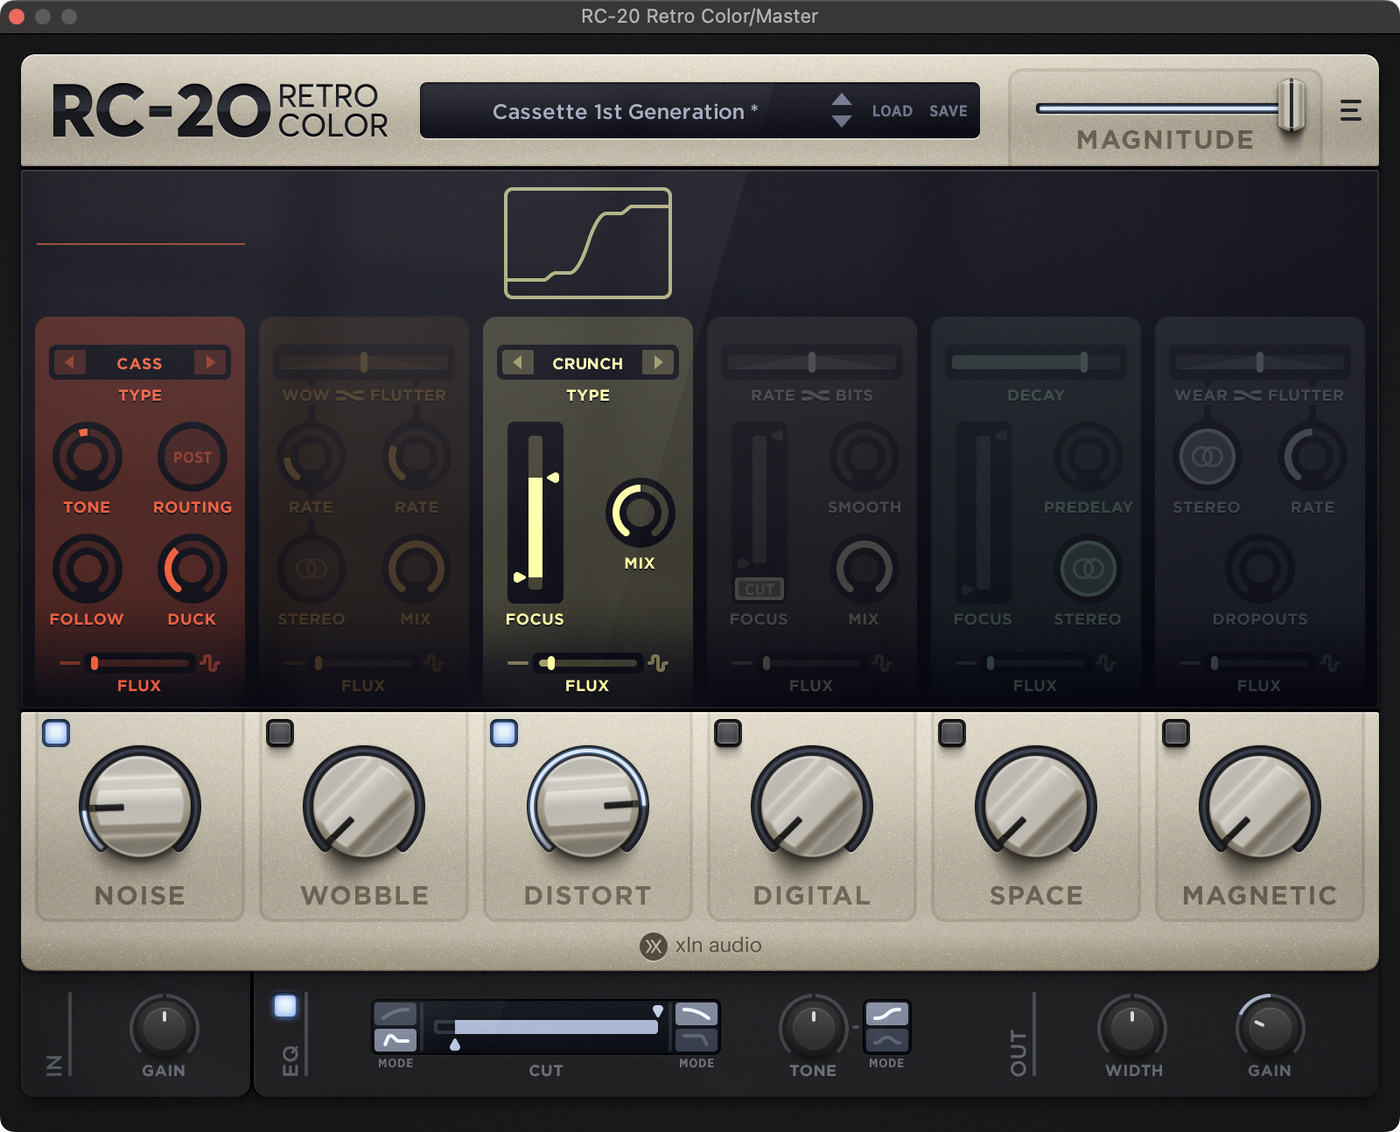Select previous distortion type before CRUNCH
The height and width of the screenshot is (1132, 1400).
click(x=517, y=362)
